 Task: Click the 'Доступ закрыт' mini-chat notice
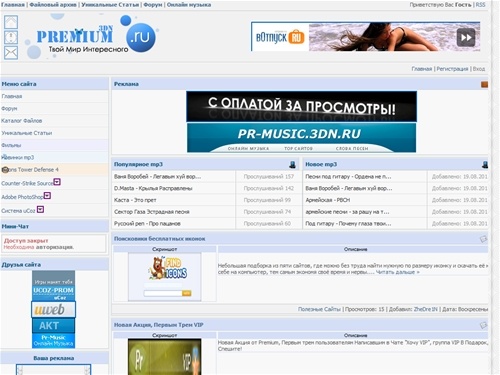click(x=54, y=244)
